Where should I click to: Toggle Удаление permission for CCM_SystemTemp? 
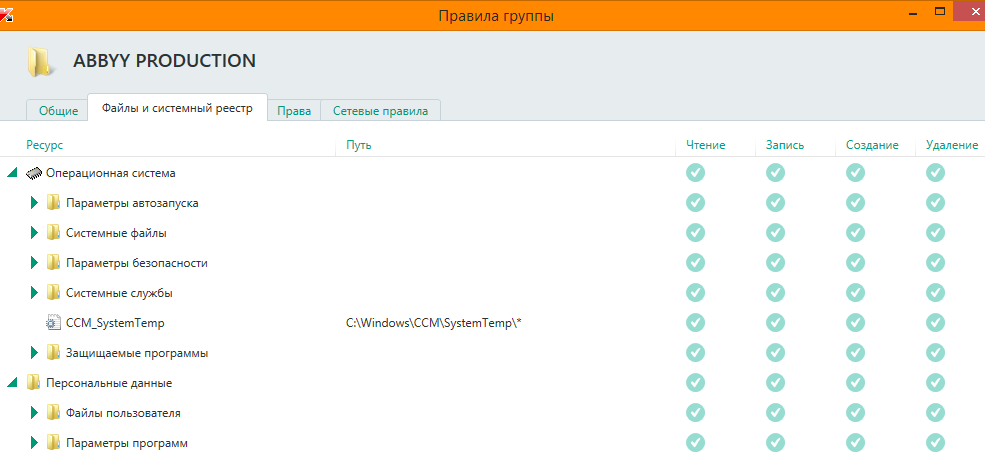coord(935,323)
